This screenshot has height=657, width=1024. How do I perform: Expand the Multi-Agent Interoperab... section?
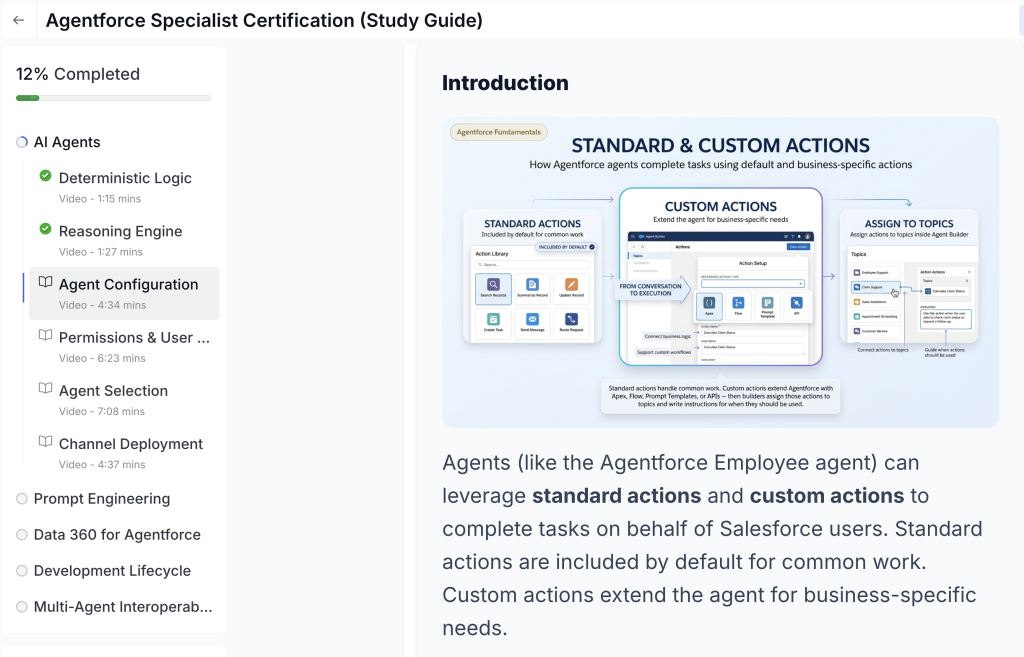point(123,607)
